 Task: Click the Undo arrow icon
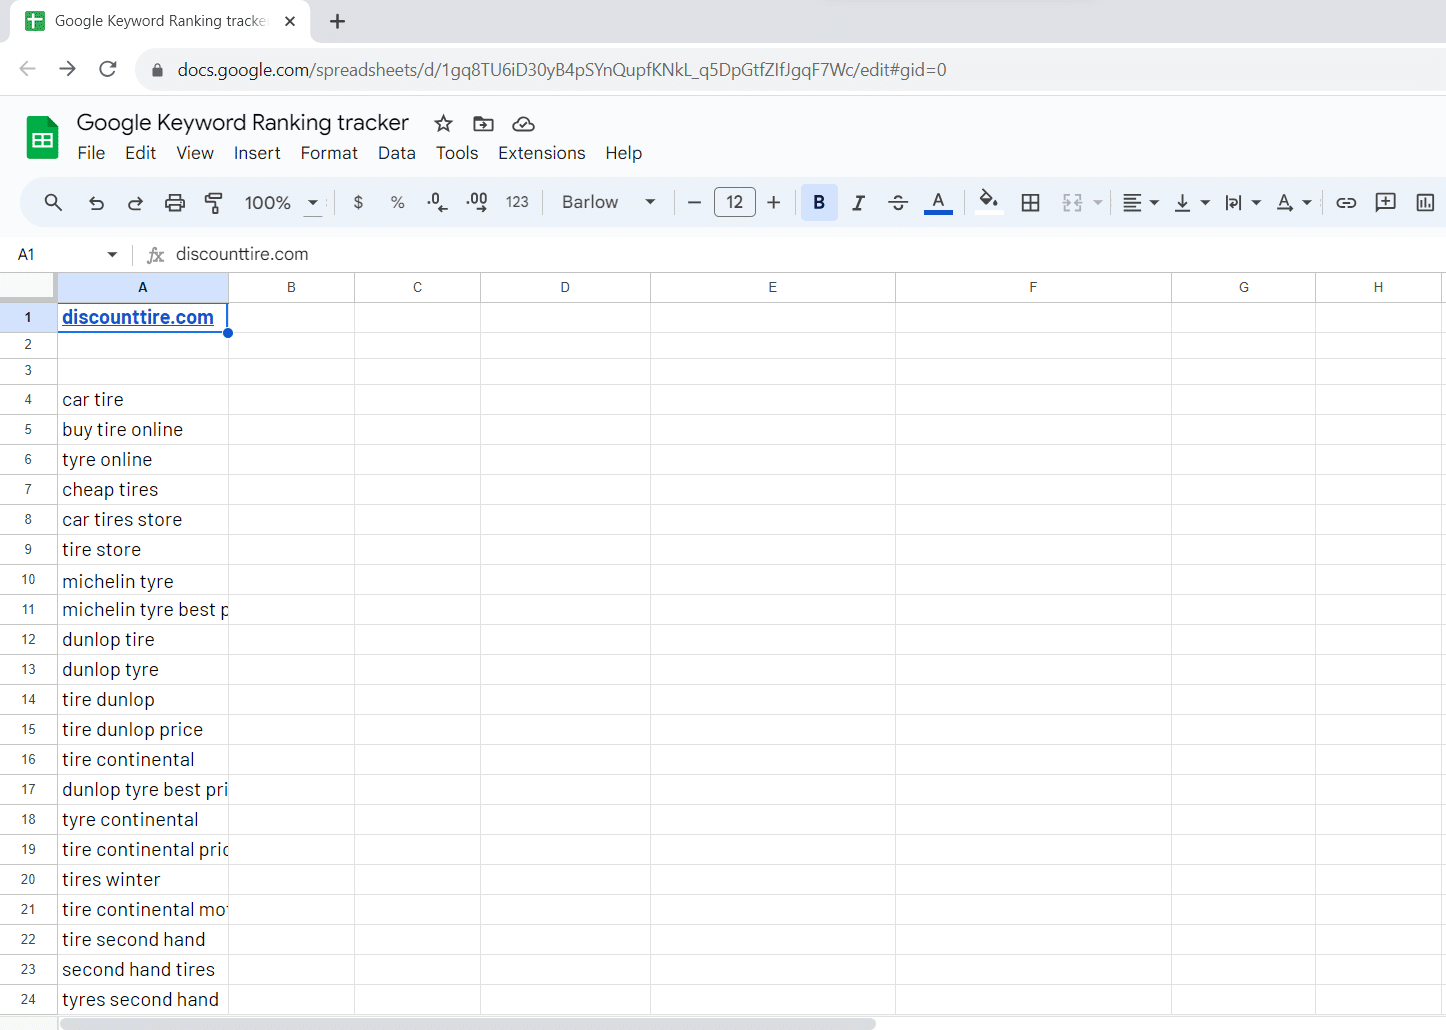pyautogui.click(x=96, y=203)
